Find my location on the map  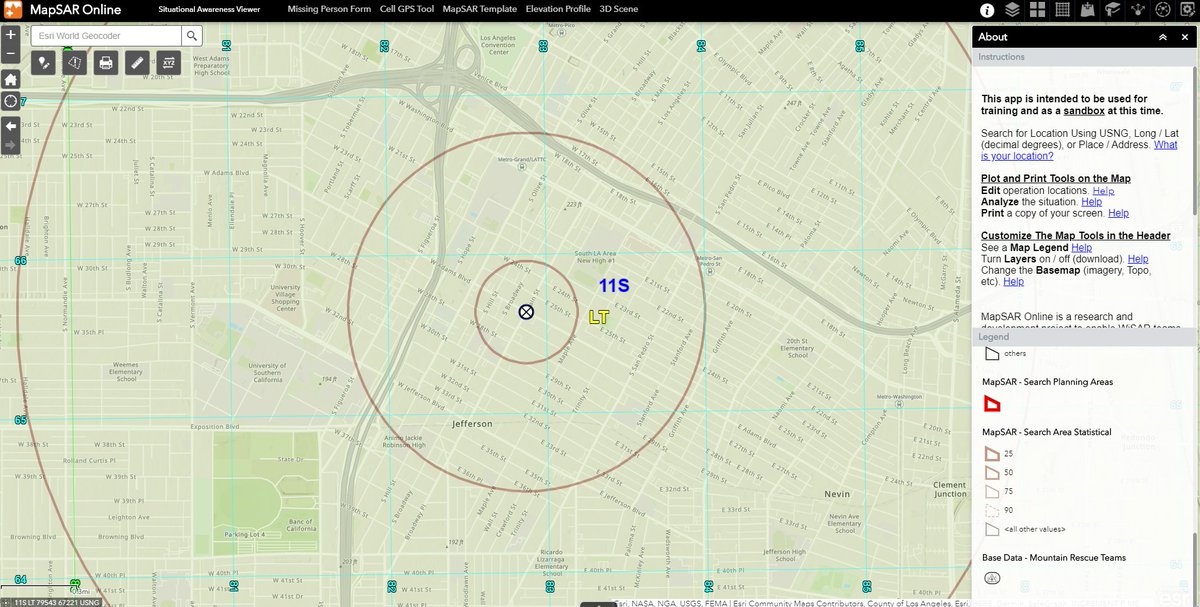click(10, 101)
